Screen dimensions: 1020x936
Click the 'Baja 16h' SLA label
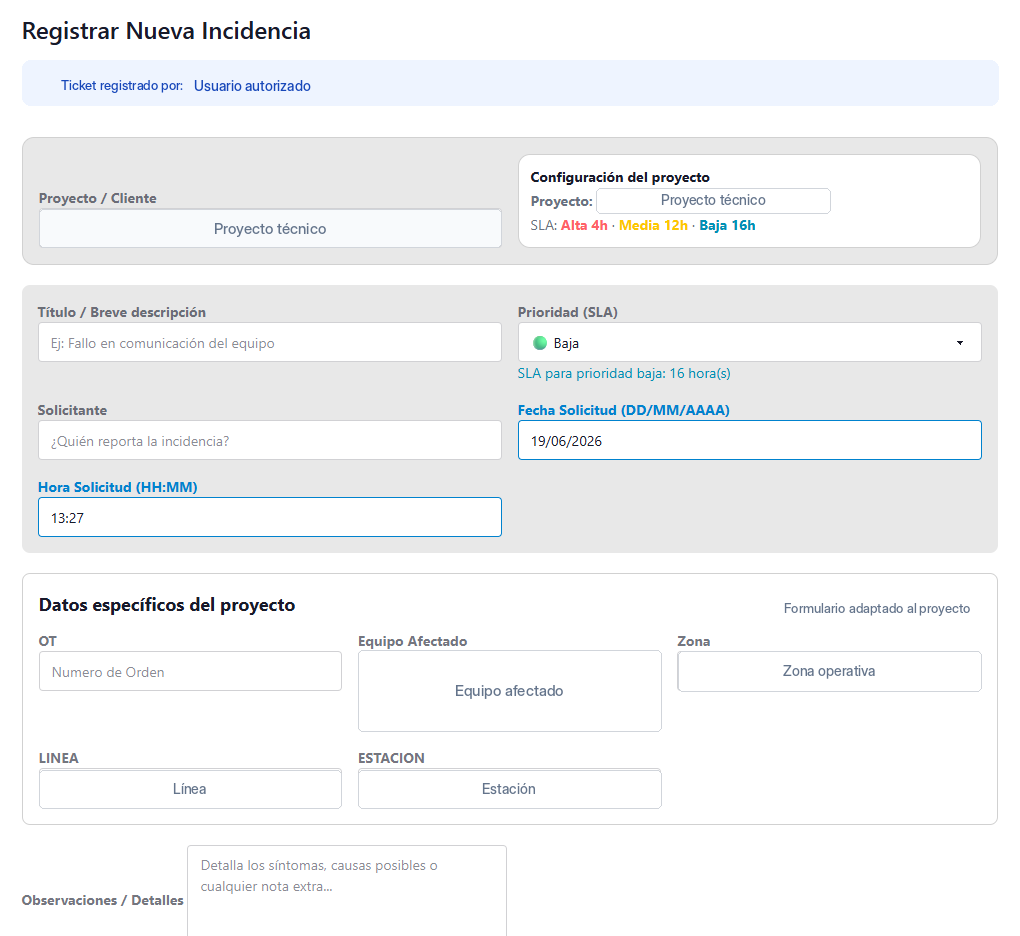point(727,225)
